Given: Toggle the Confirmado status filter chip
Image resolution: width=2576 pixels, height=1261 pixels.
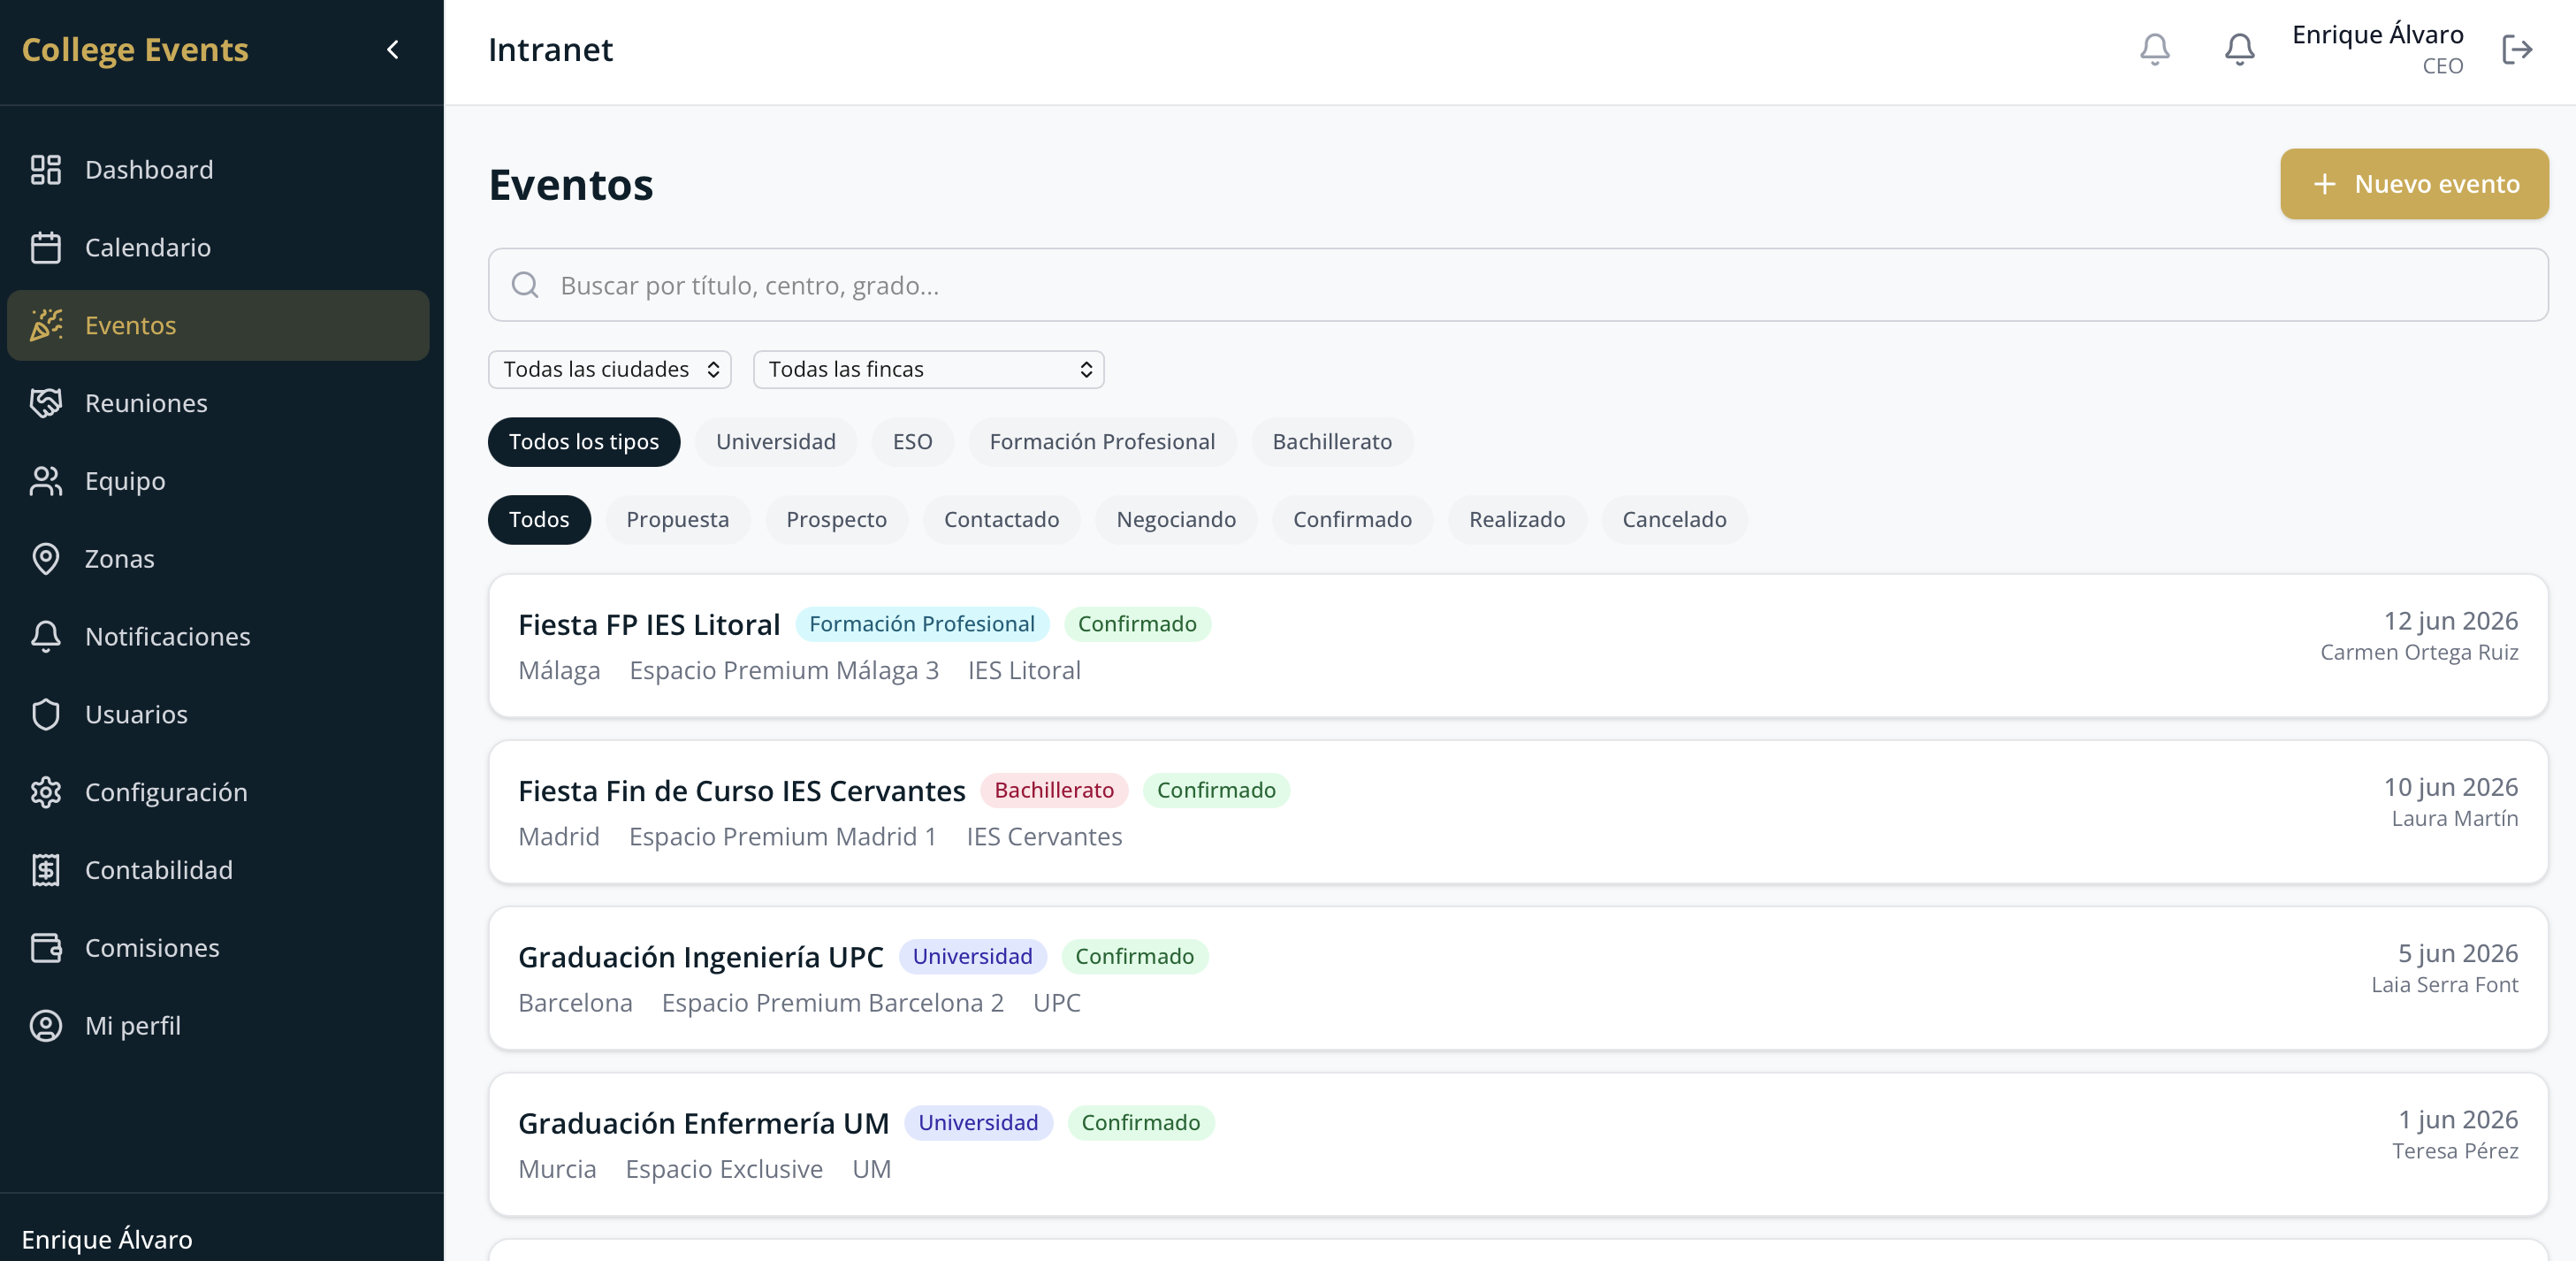Looking at the screenshot, I should coord(1351,520).
